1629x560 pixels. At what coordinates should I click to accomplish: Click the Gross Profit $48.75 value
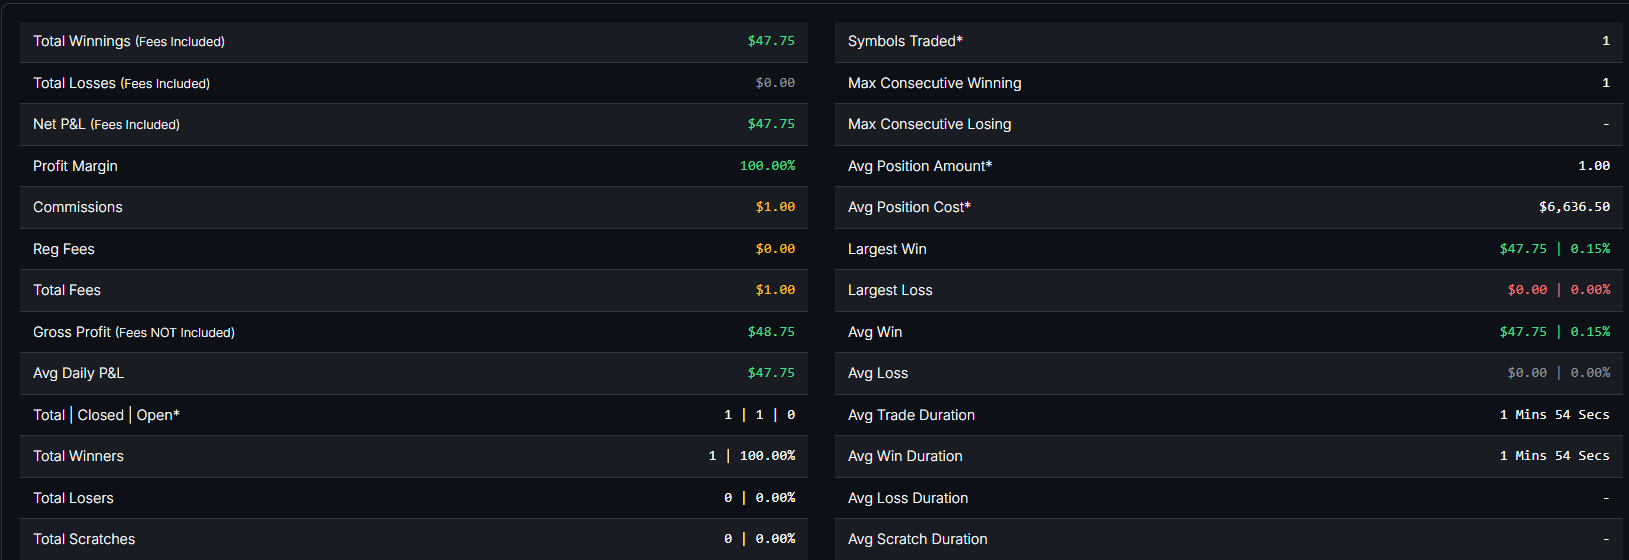click(771, 332)
